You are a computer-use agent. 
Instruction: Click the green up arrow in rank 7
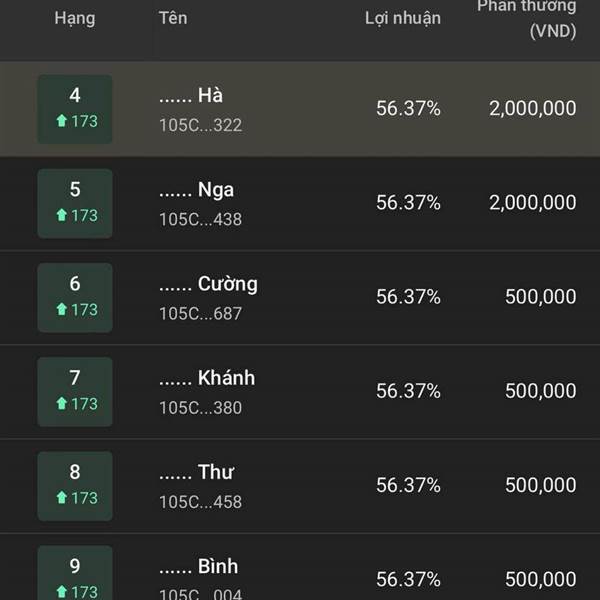(62, 403)
